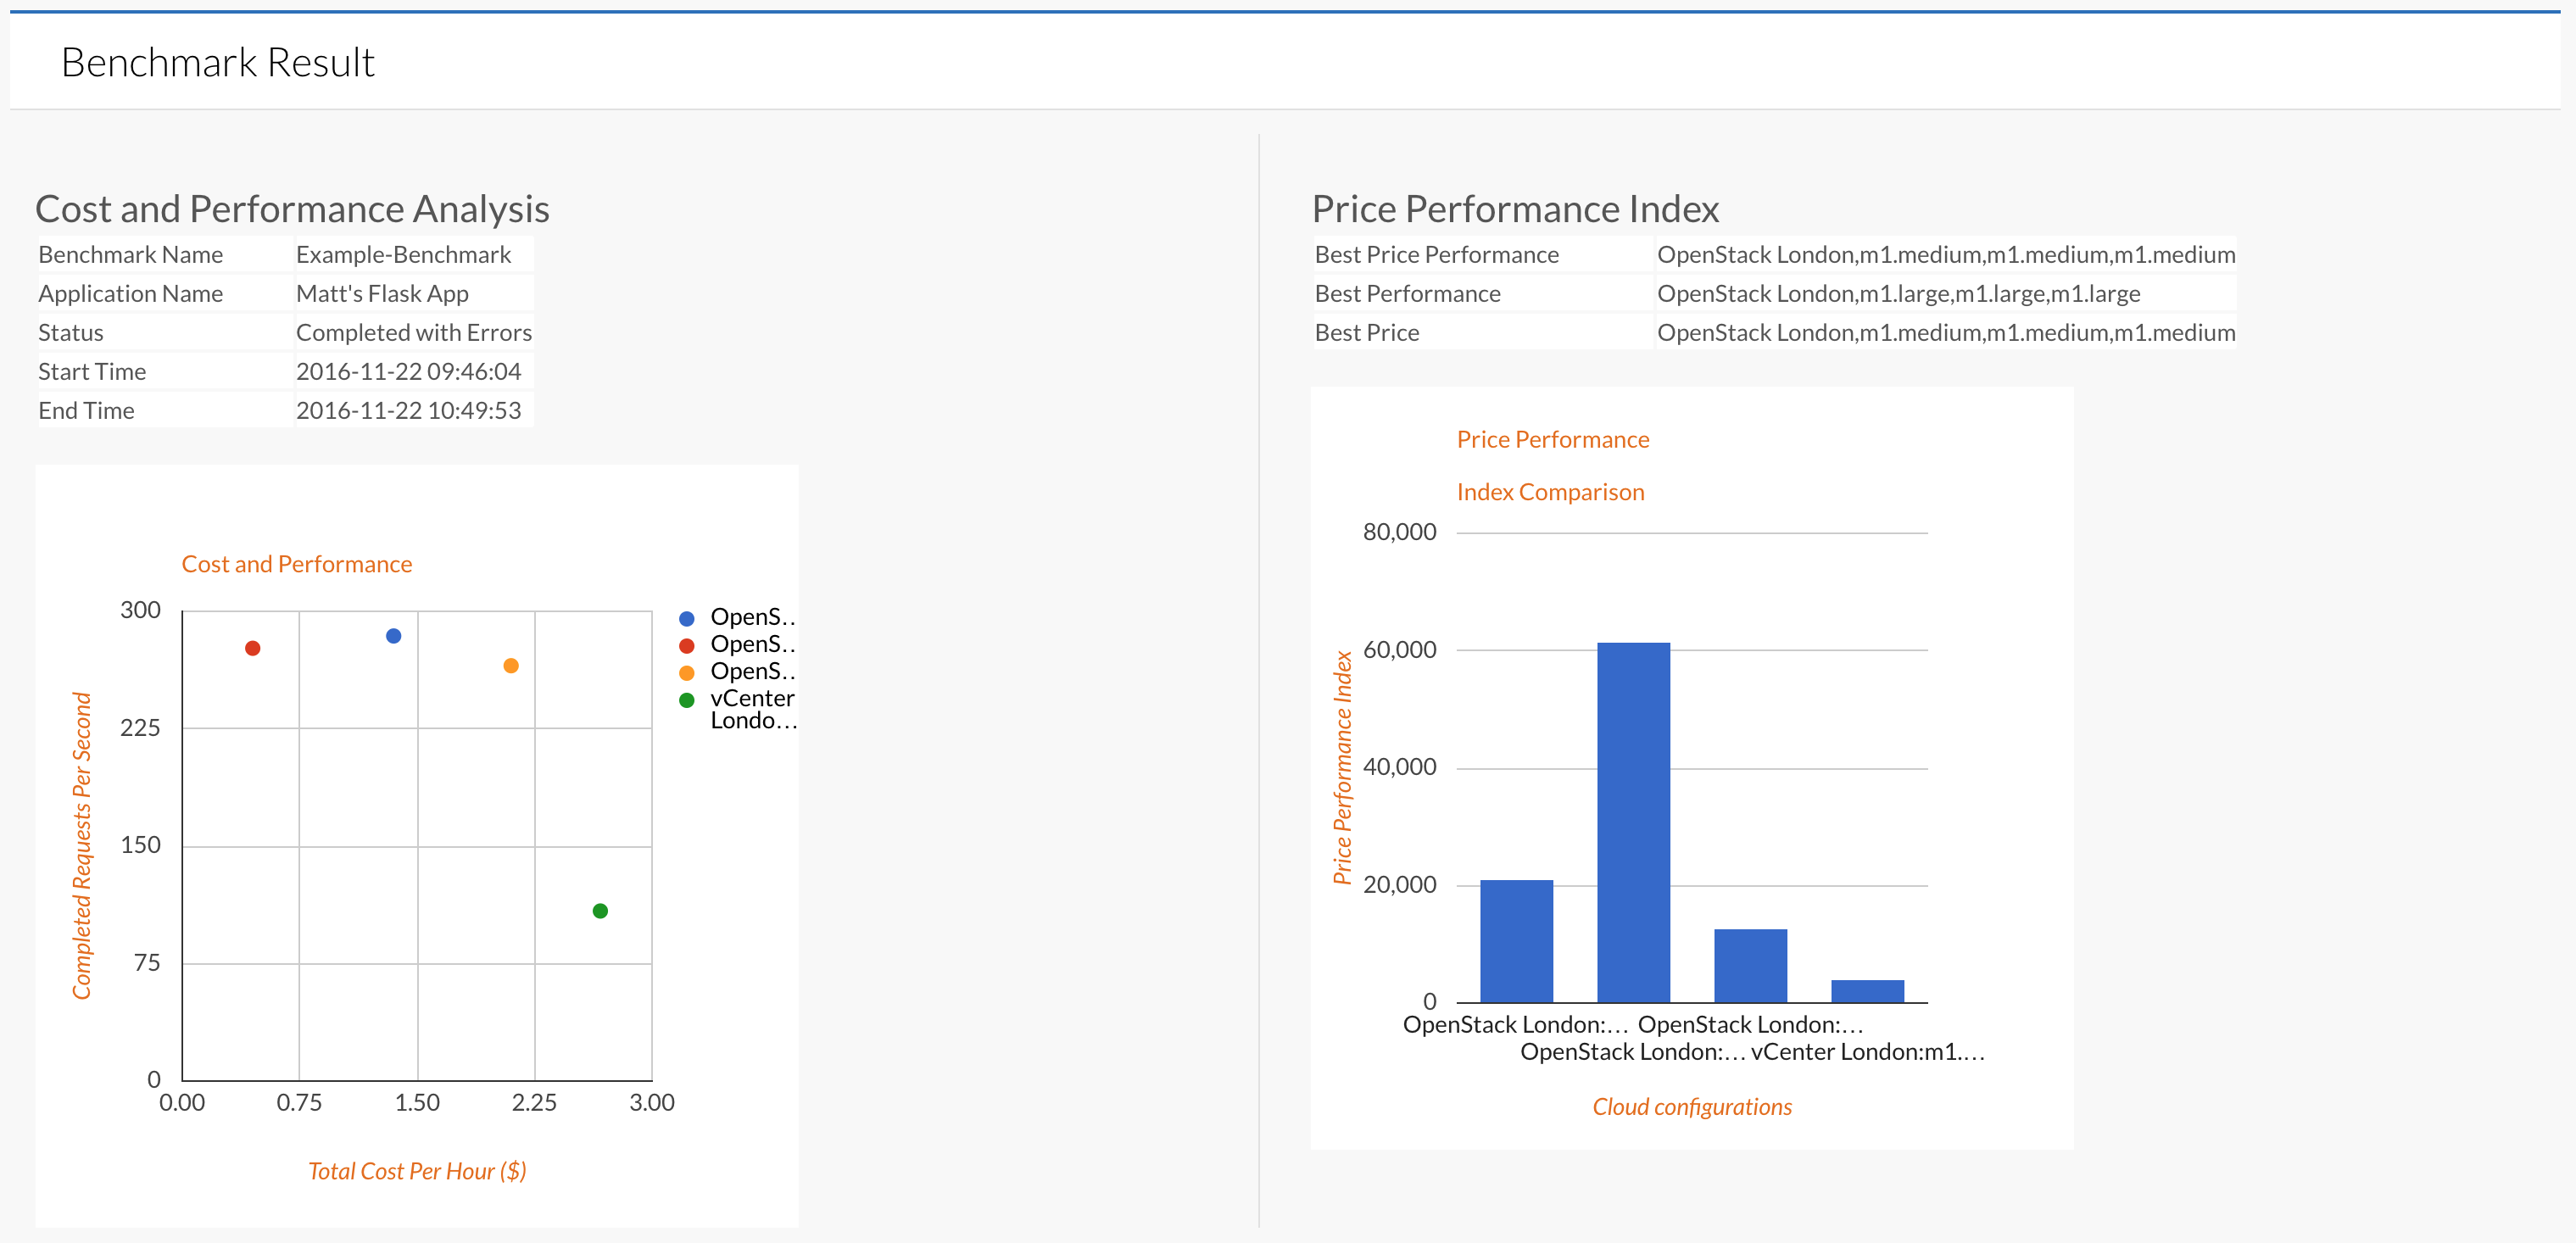This screenshot has height=1243, width=2576.
Task: Click the vCenter London:m1 axis label
Action: tap(1866, 1052)
